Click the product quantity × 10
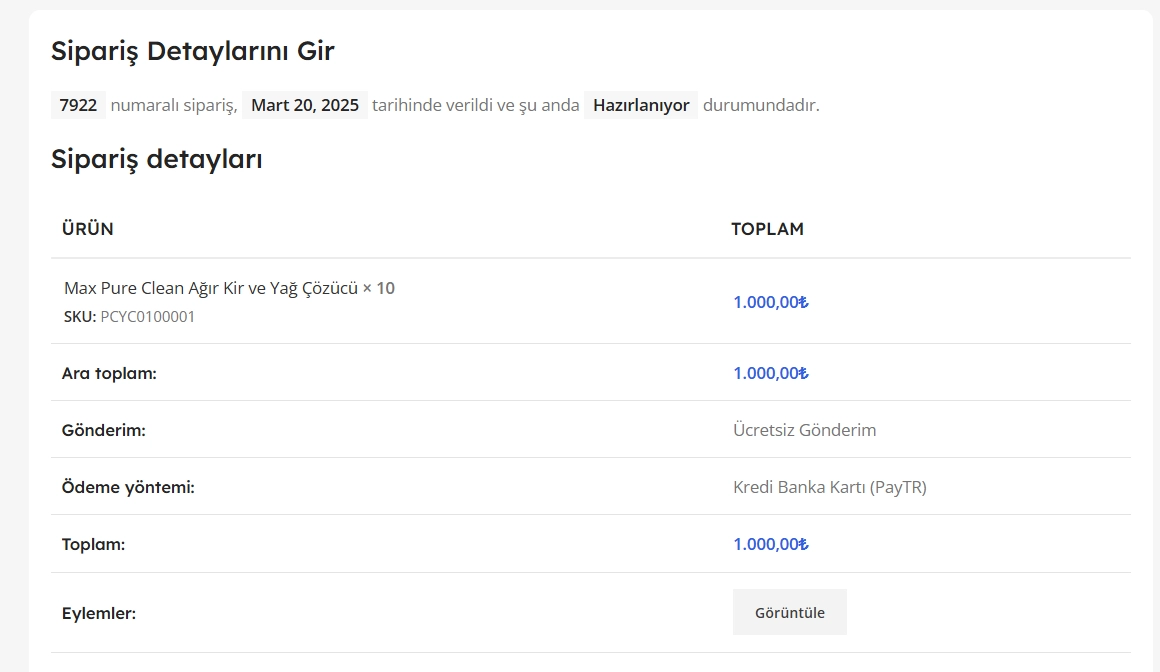Viewport: 1160px width, 672px height. coord(379,288)
